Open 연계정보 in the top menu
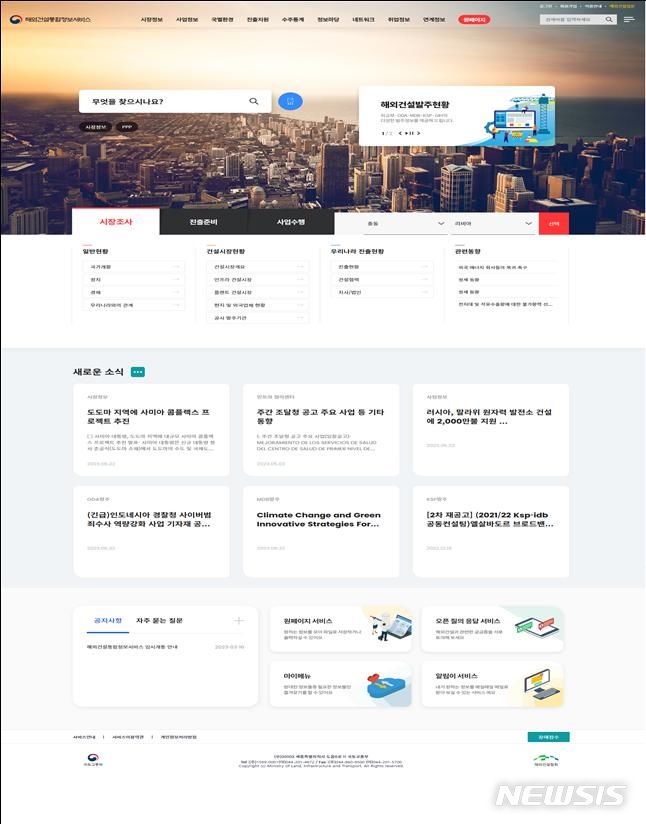This screenshot has width=646, height=824. coord(434,19)
